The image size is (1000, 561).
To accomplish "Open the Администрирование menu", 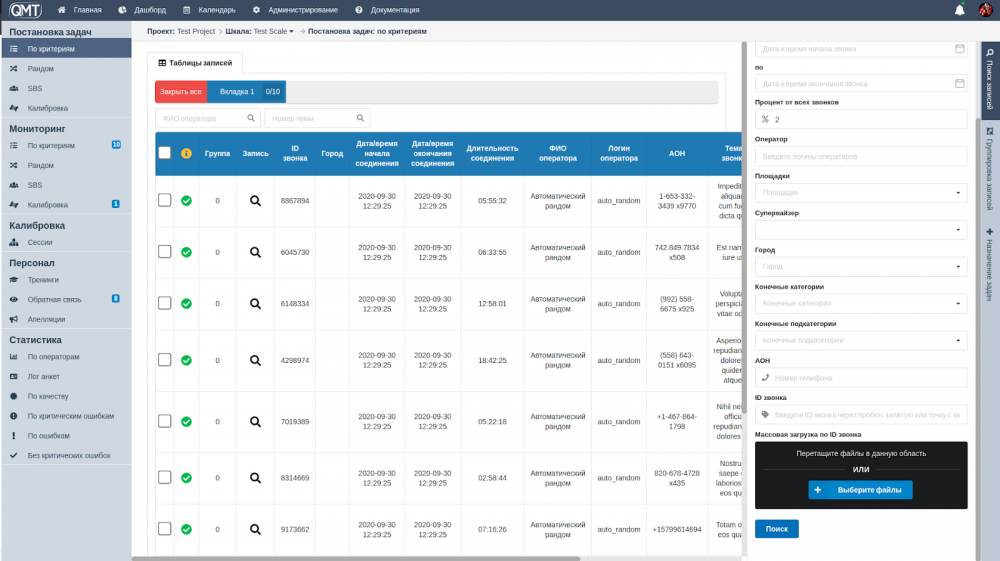I will coord(295,10).
